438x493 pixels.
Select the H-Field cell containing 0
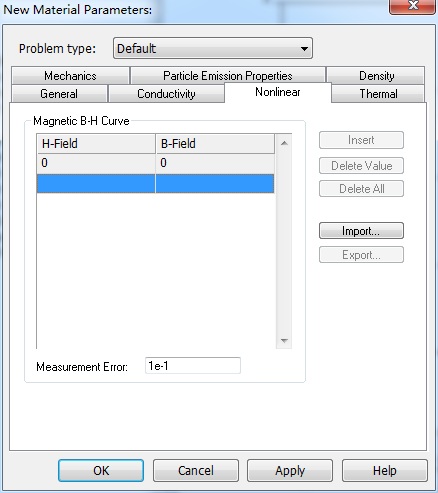click(96, 163)
